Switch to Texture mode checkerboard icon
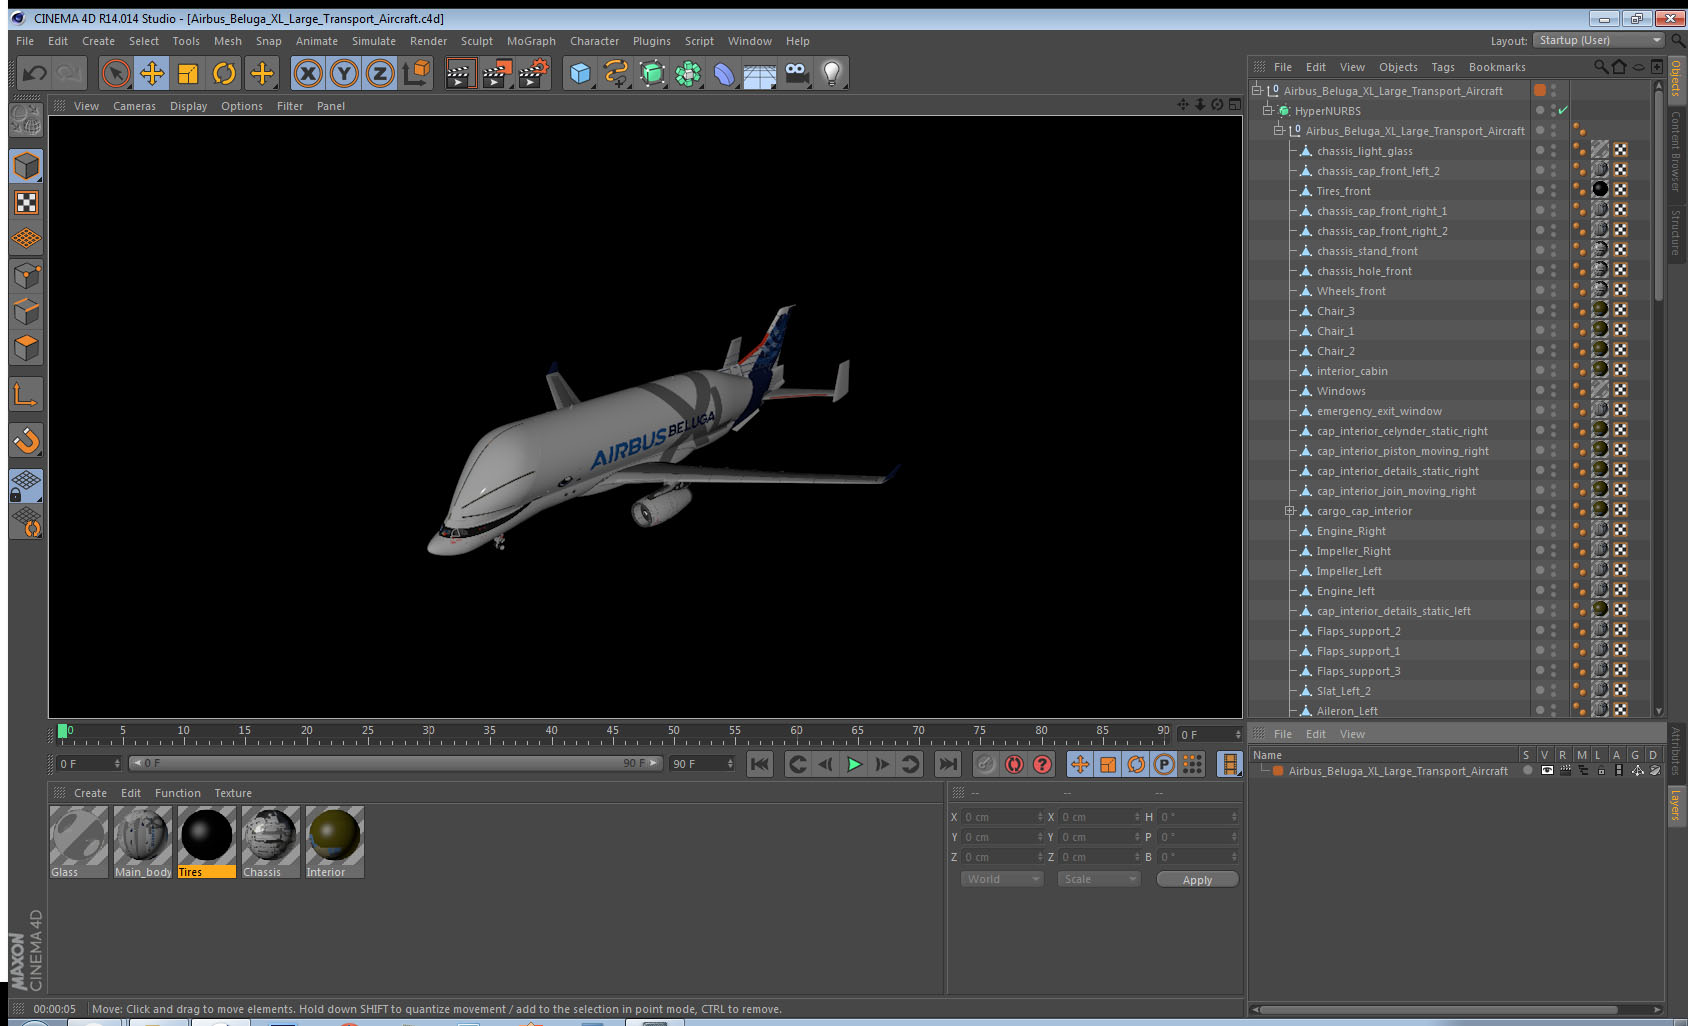Viewport: 1688px width, 1026px height. pyautogui.click(x=26, y=203)
